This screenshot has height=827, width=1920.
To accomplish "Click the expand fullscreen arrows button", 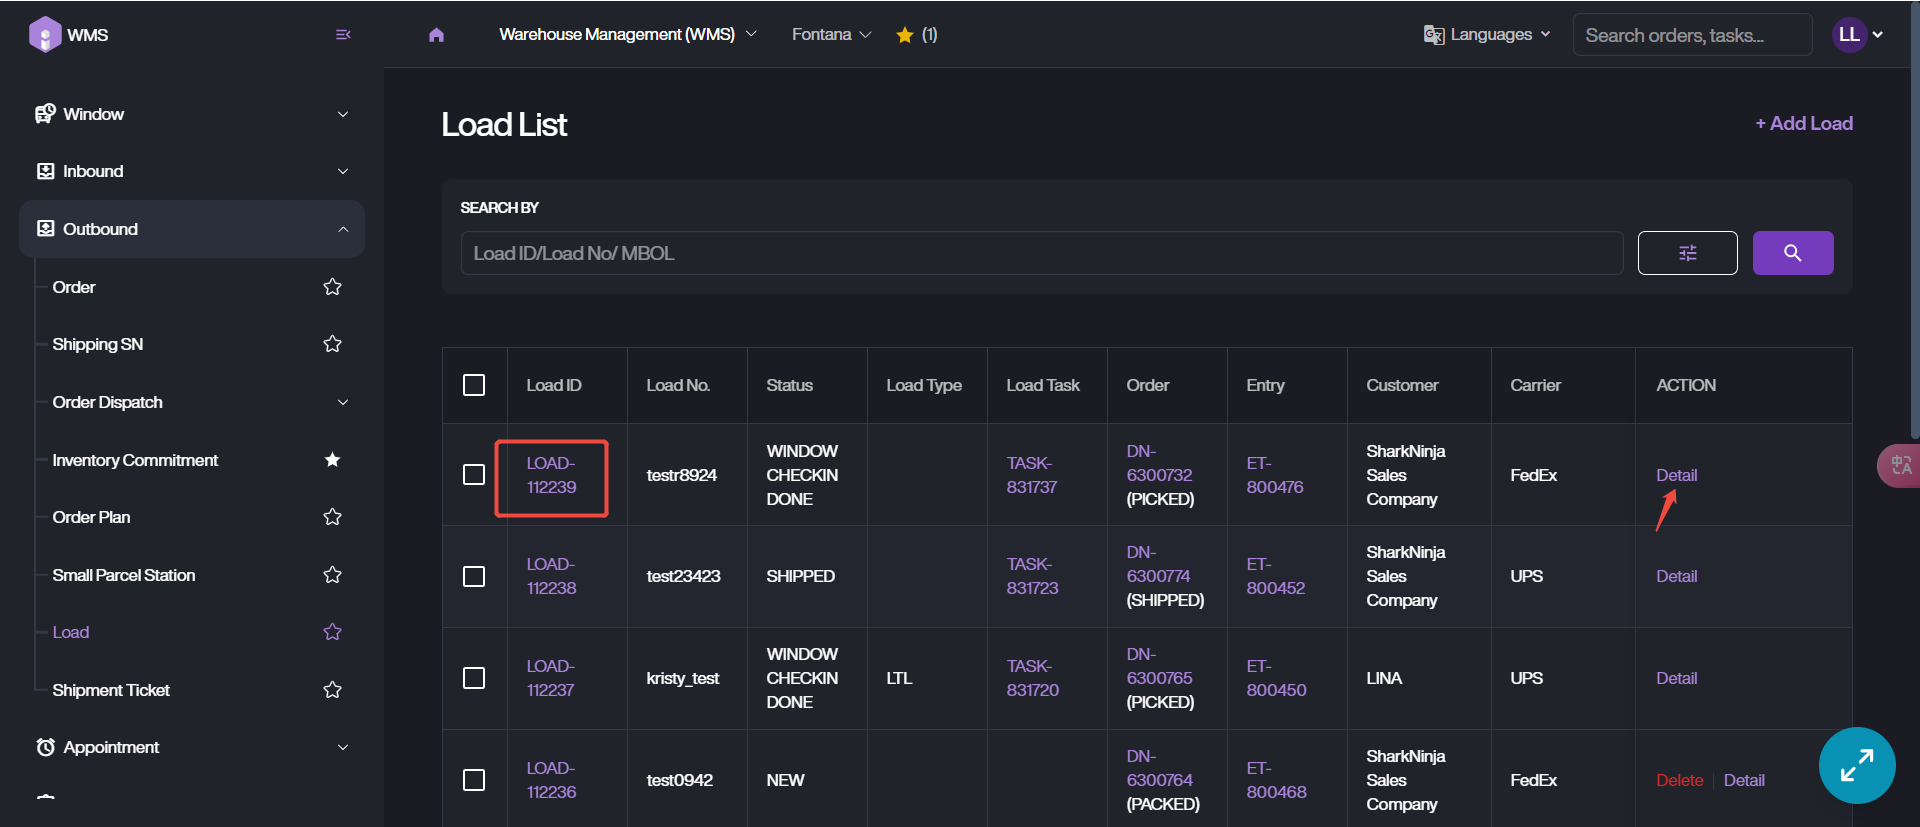I will click(x=1856, y=765).
